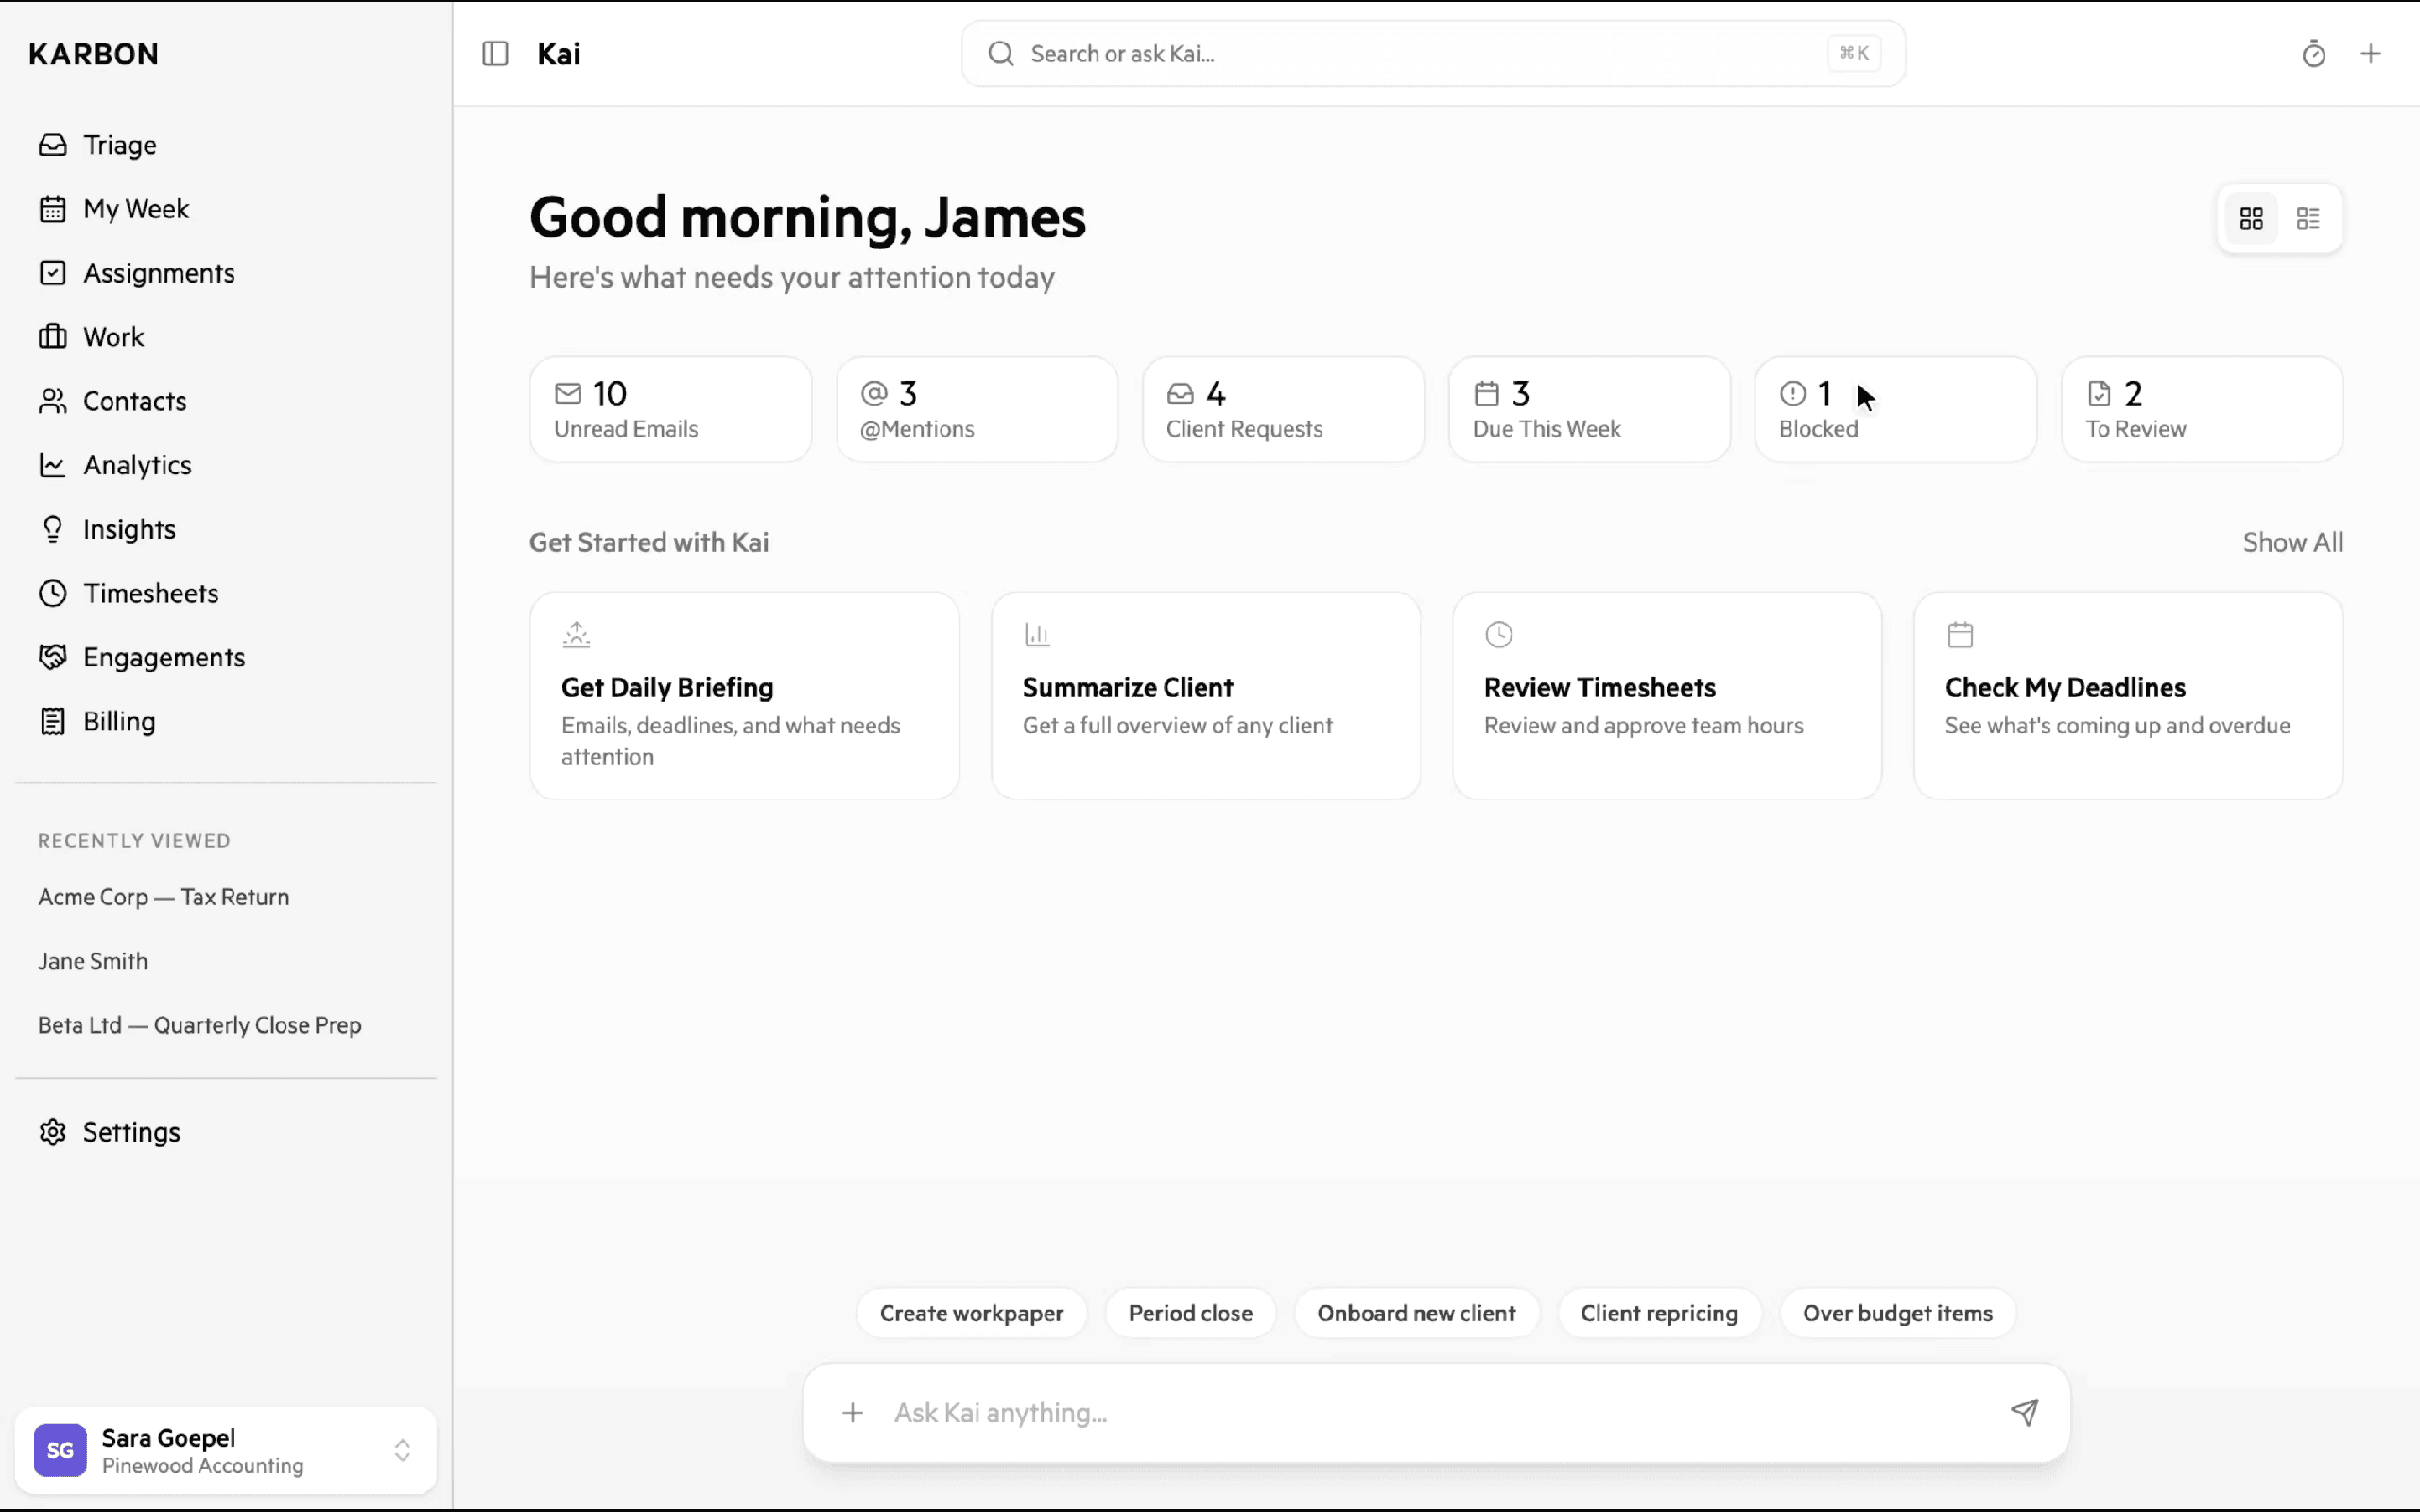The height and width of the screenshot is (1512, 2420).
Task: Open Triage inbox icon in sidebar
Action: tap(53, 145)
